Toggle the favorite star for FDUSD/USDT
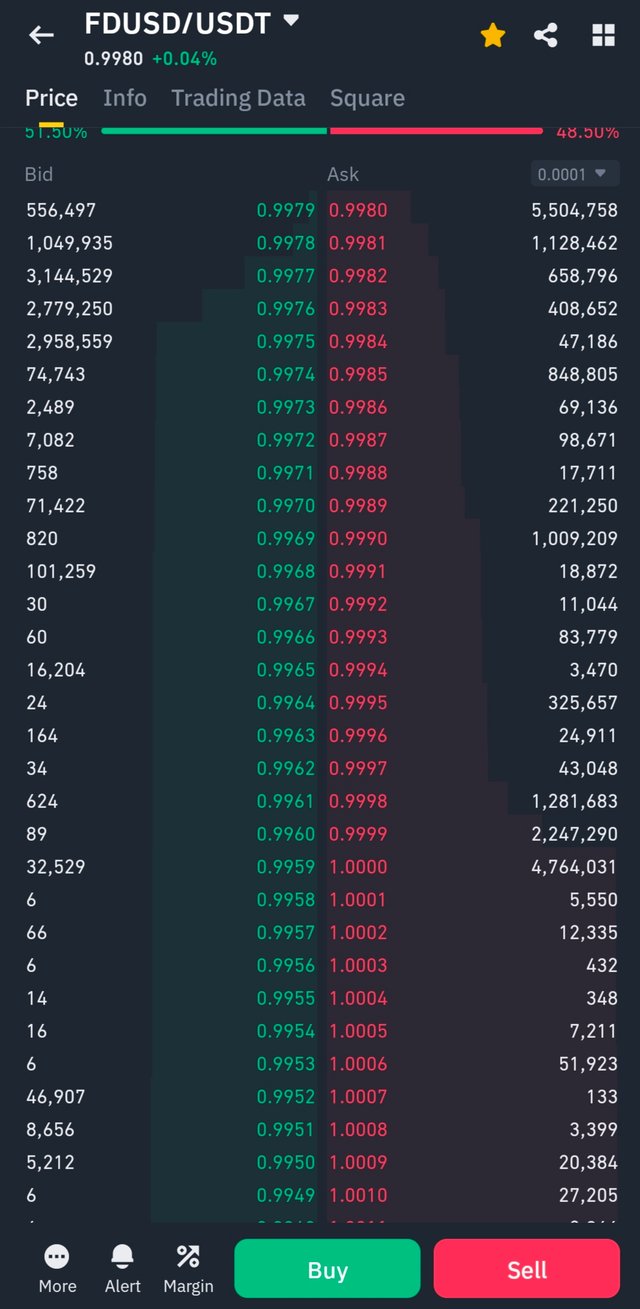Screen dimensions: 640x1309 coord(492,36)
